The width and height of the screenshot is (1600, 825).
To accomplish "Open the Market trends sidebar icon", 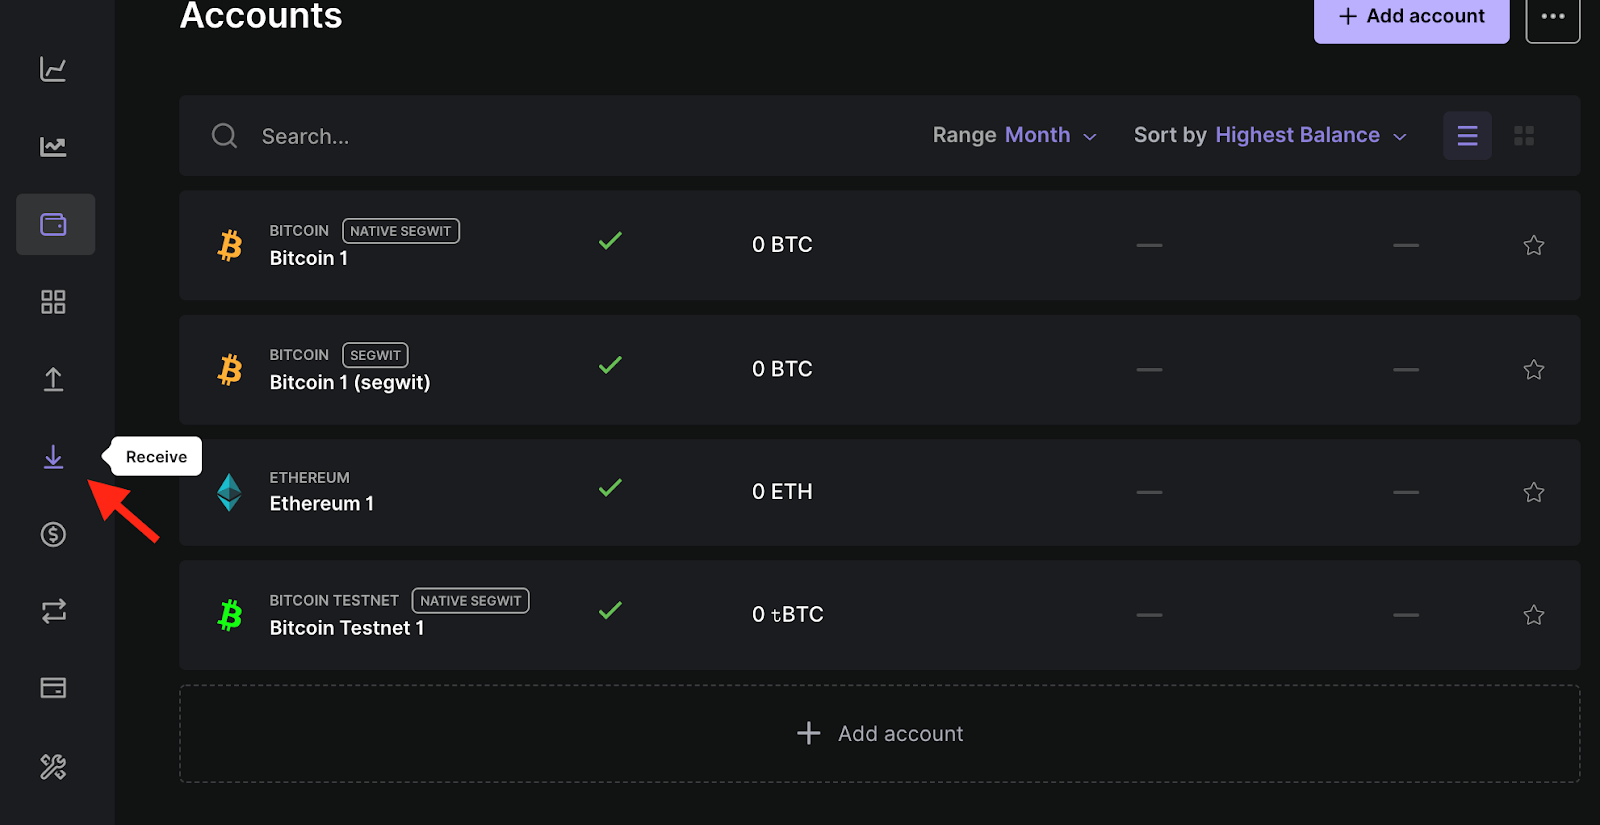I will [53, 147].
